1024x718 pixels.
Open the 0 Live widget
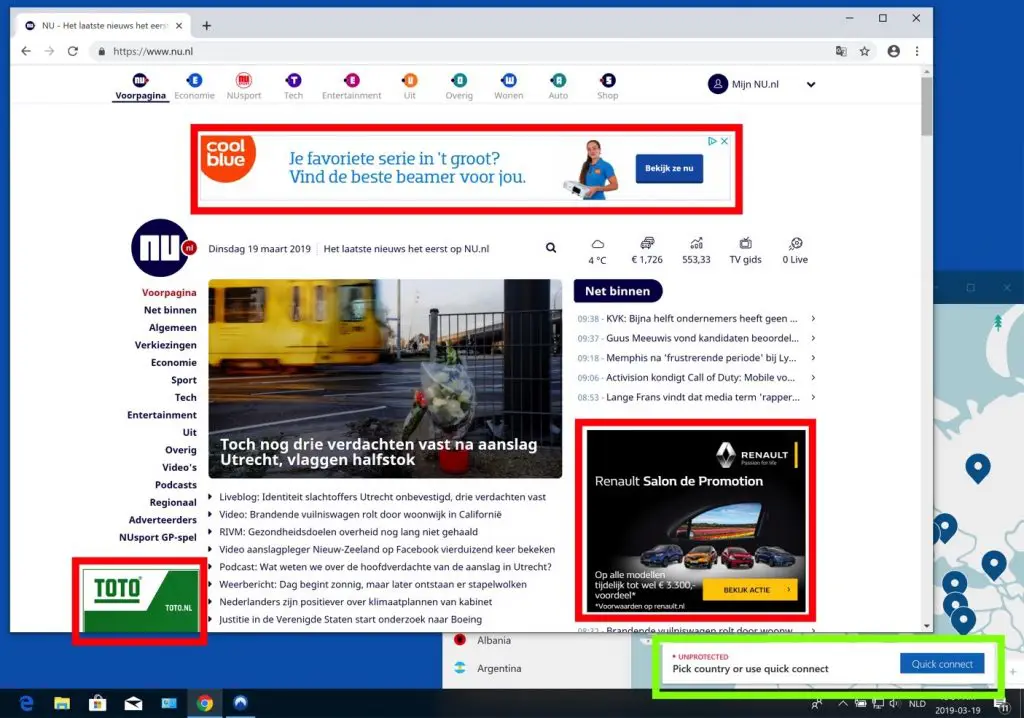(x=795, y=252)
